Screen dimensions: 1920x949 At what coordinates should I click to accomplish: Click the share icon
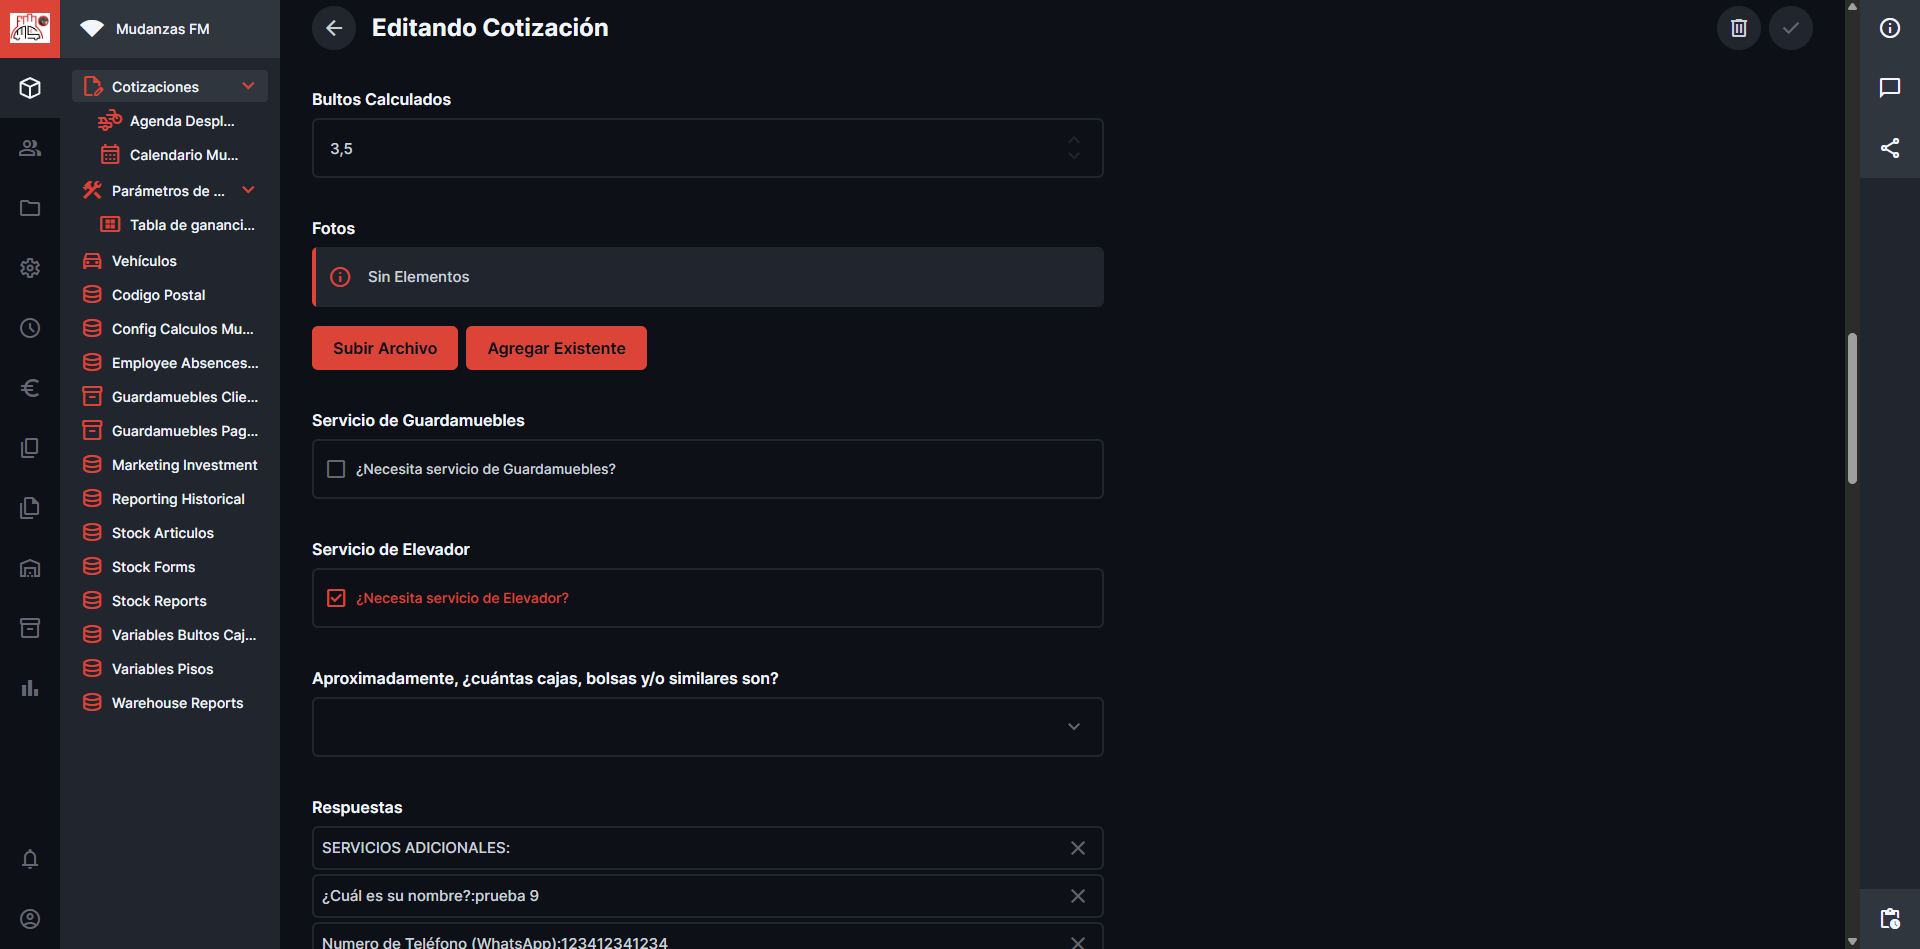(1890, 148)
